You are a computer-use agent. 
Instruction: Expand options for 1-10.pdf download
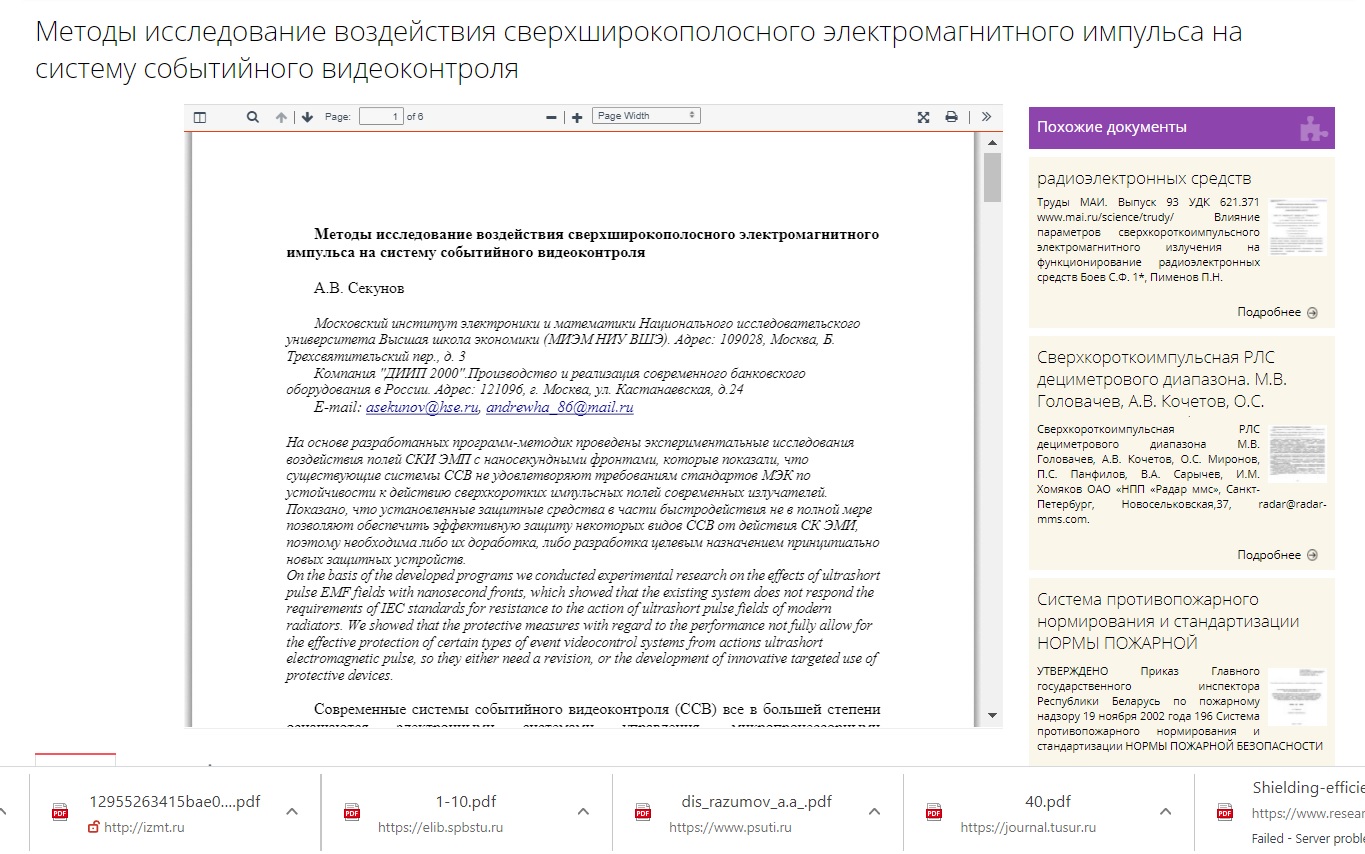point(584,812)
